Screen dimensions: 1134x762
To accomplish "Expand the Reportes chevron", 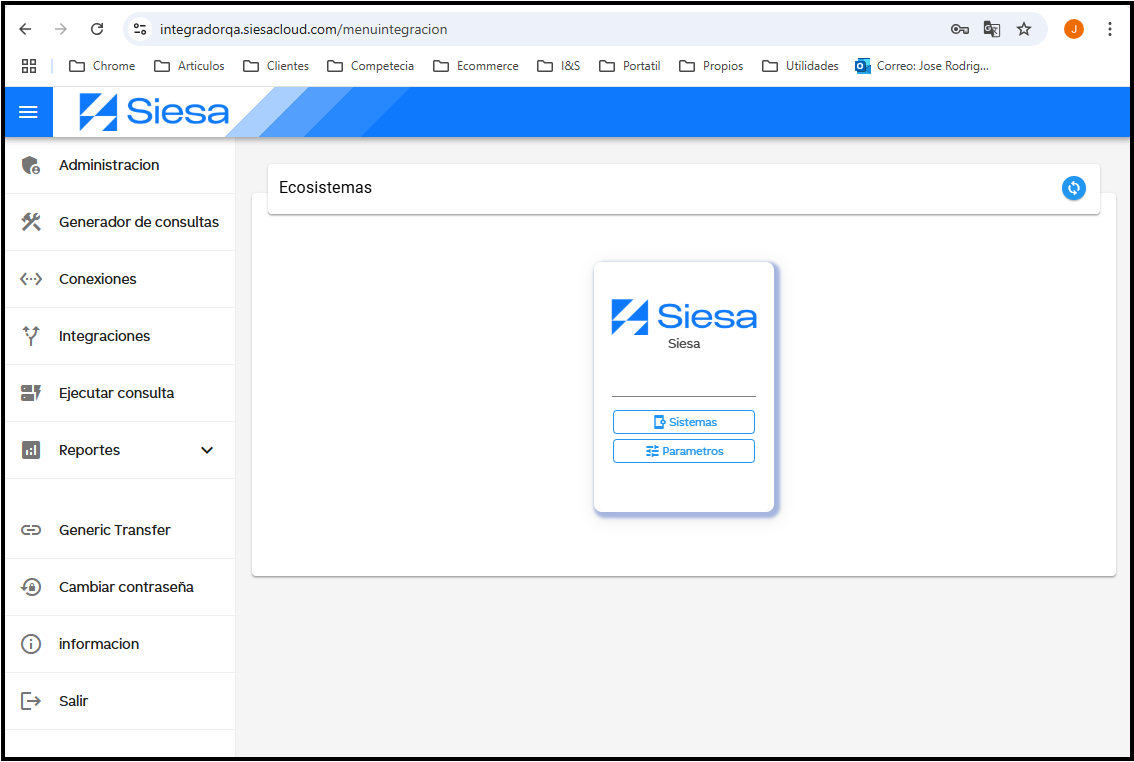I will coord(207,450).
